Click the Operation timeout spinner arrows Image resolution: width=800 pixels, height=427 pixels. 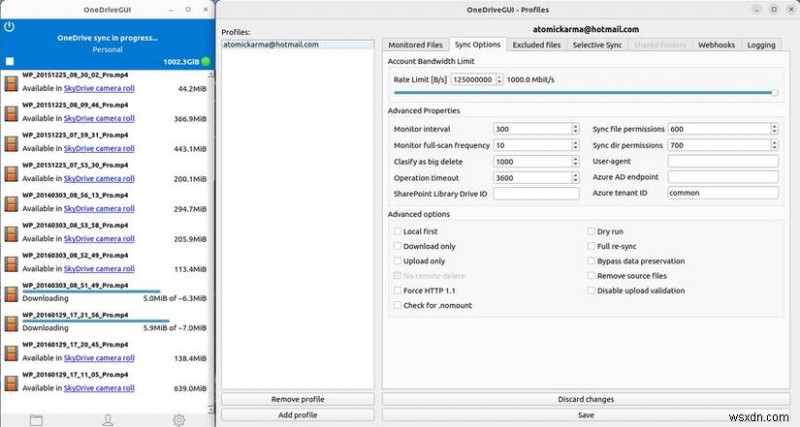[x=575, y=178]
